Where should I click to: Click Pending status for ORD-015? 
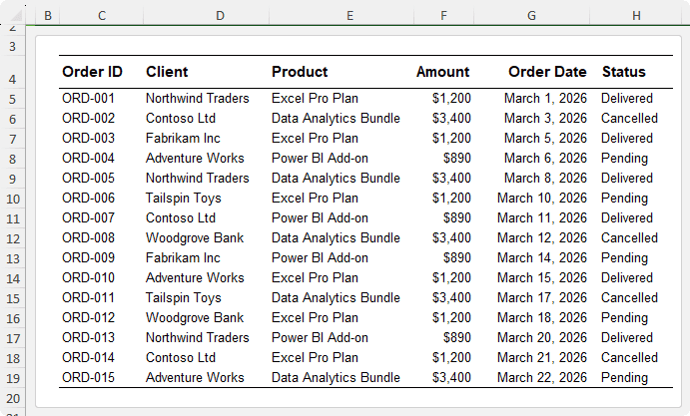[624, 378]
